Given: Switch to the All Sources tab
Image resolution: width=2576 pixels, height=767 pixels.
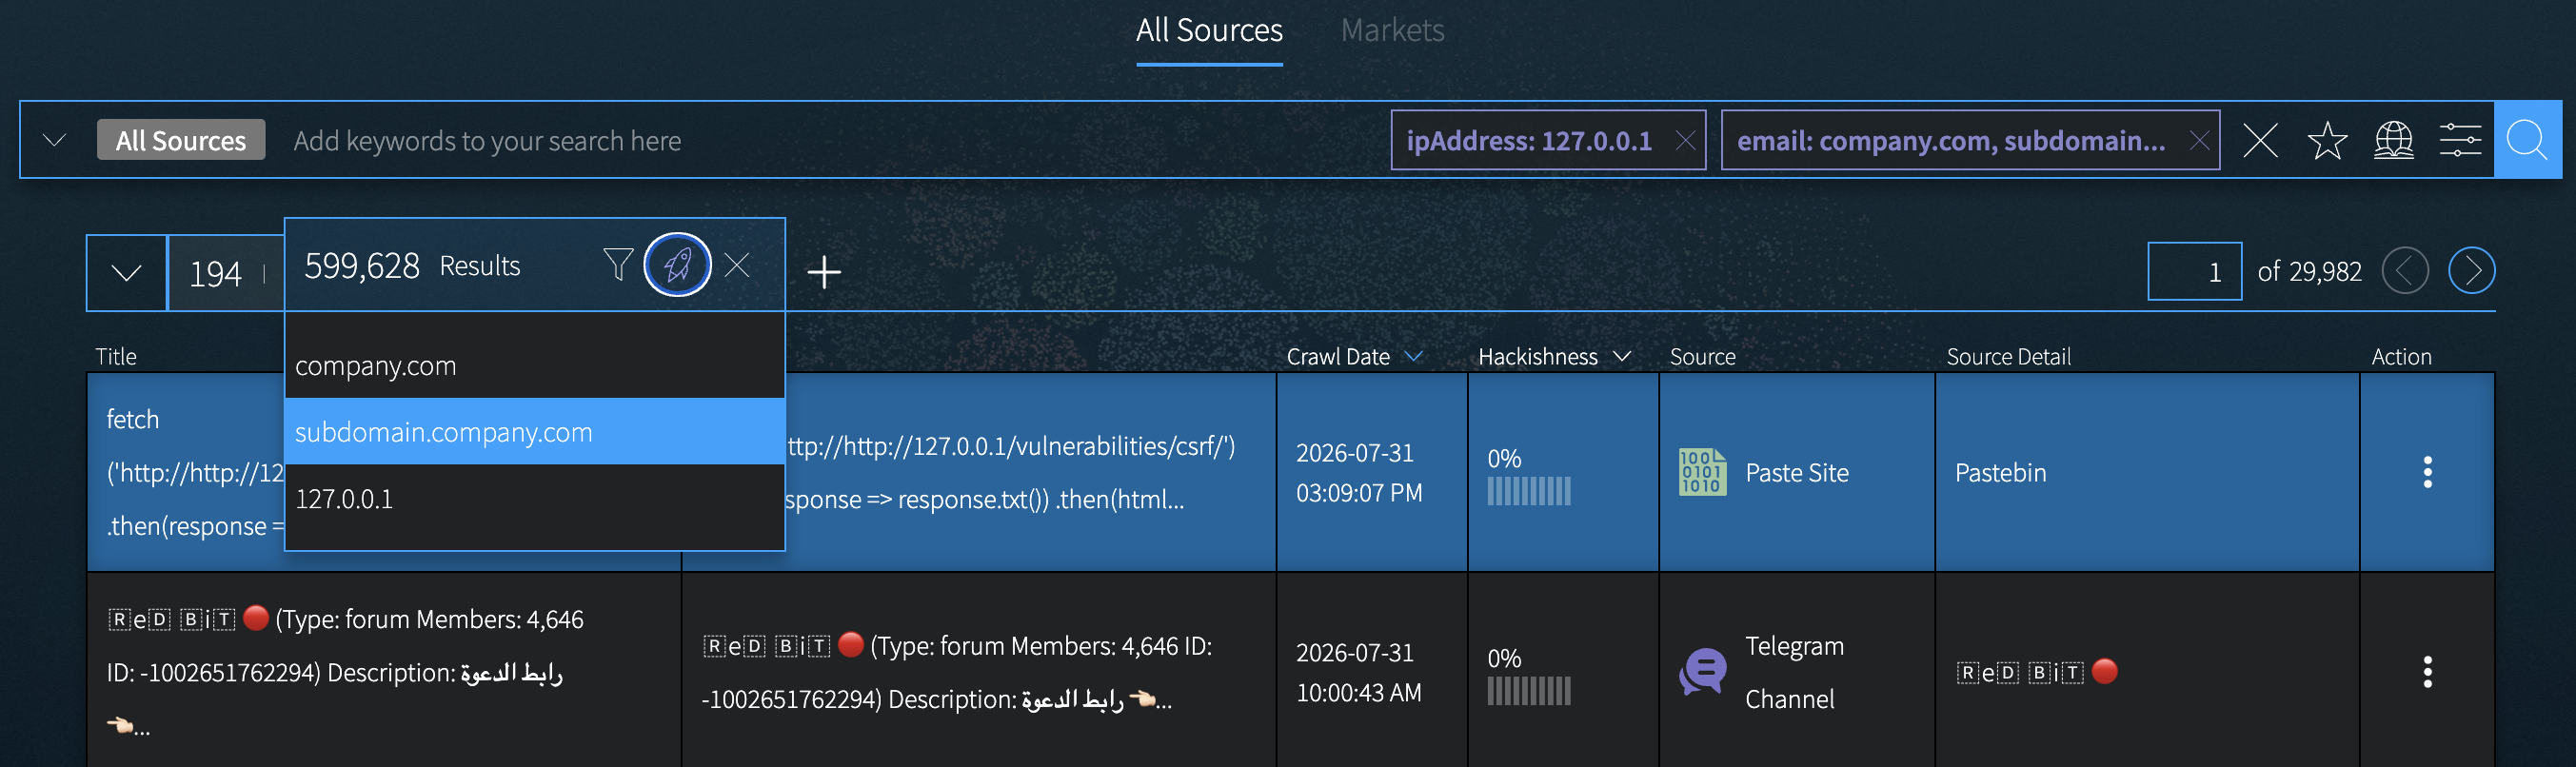Looking at the screenshot, I should tap(1209, 31).
